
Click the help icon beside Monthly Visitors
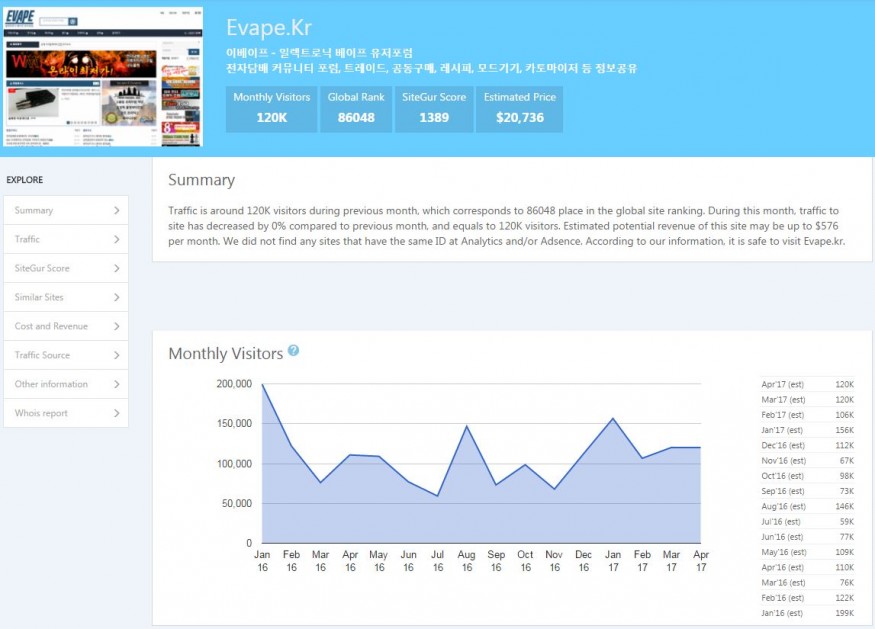[293, 351]
